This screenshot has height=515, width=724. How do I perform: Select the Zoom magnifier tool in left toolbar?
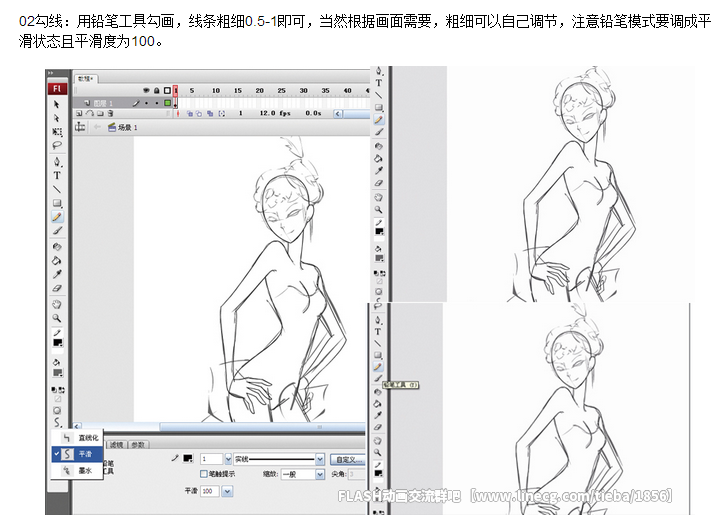coord(57,318)
